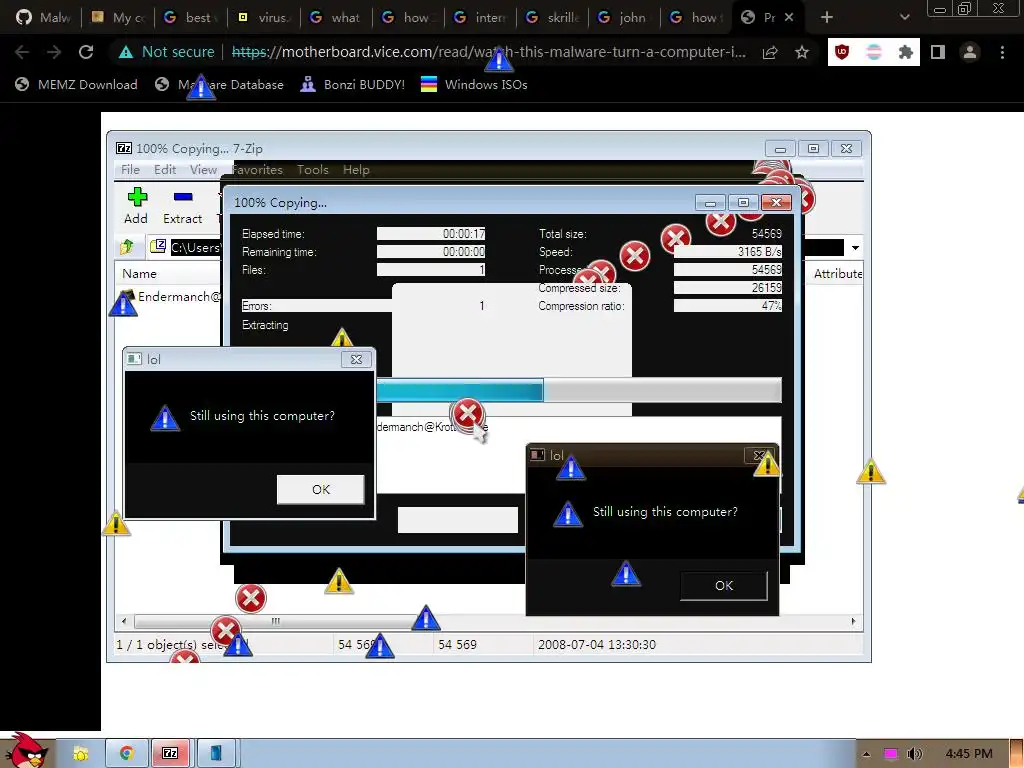This screenshot has height=768, width=1024.
Task: Toggle the browser side panel
Action: click(938, 52)
